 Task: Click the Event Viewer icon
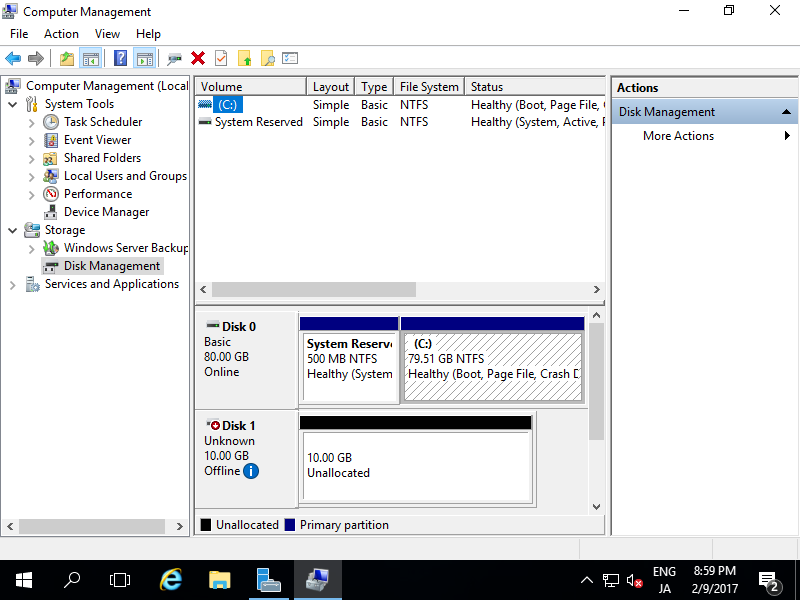click(51, 140)
